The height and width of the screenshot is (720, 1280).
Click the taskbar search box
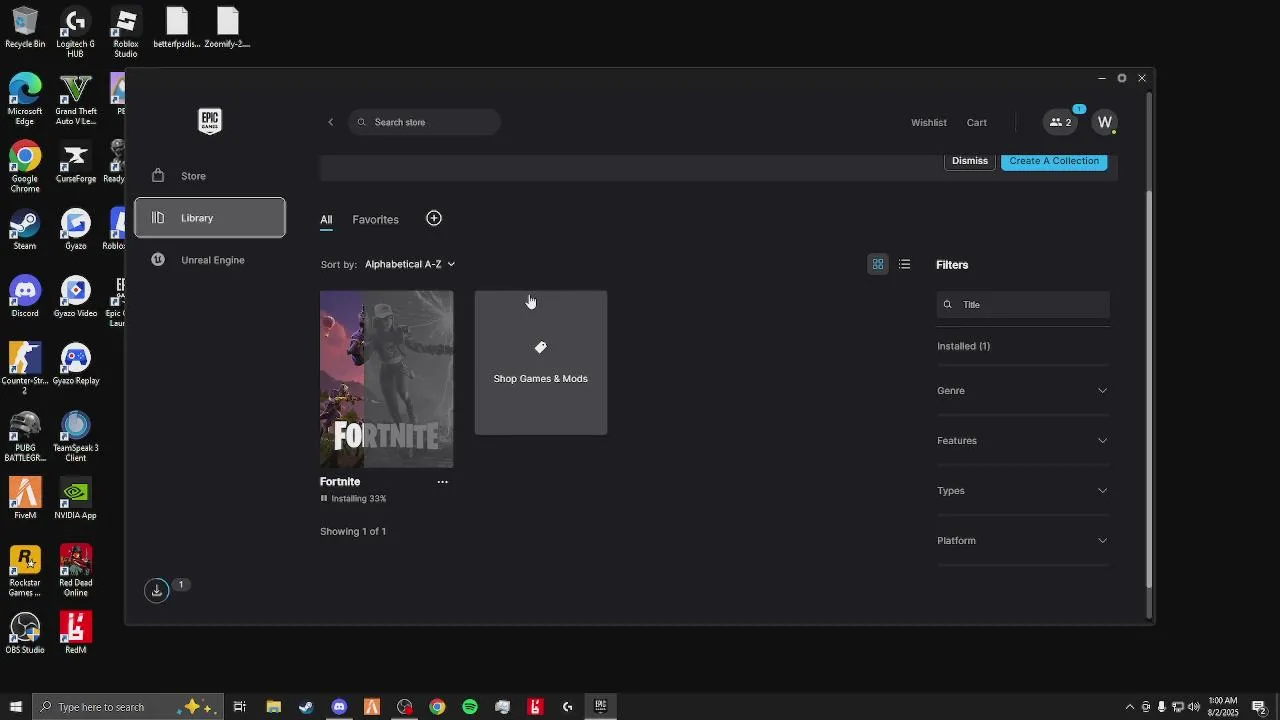[127, 707]
